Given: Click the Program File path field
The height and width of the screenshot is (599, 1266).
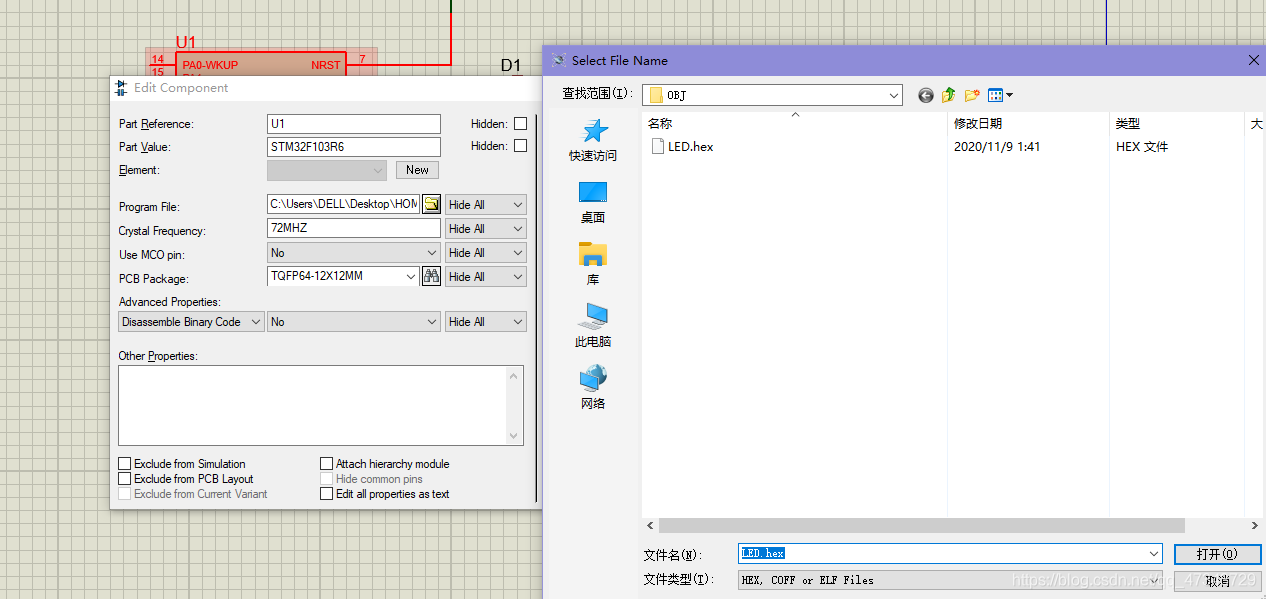Looking at the screenshot, I should click(344, 204).
